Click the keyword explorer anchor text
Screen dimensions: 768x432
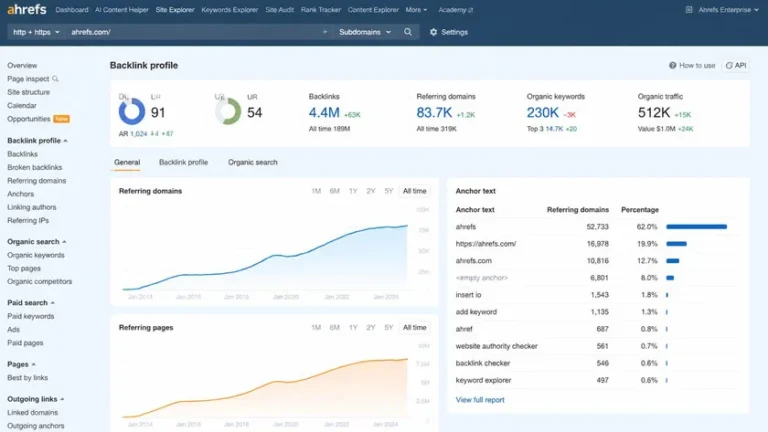coord(483,381)
